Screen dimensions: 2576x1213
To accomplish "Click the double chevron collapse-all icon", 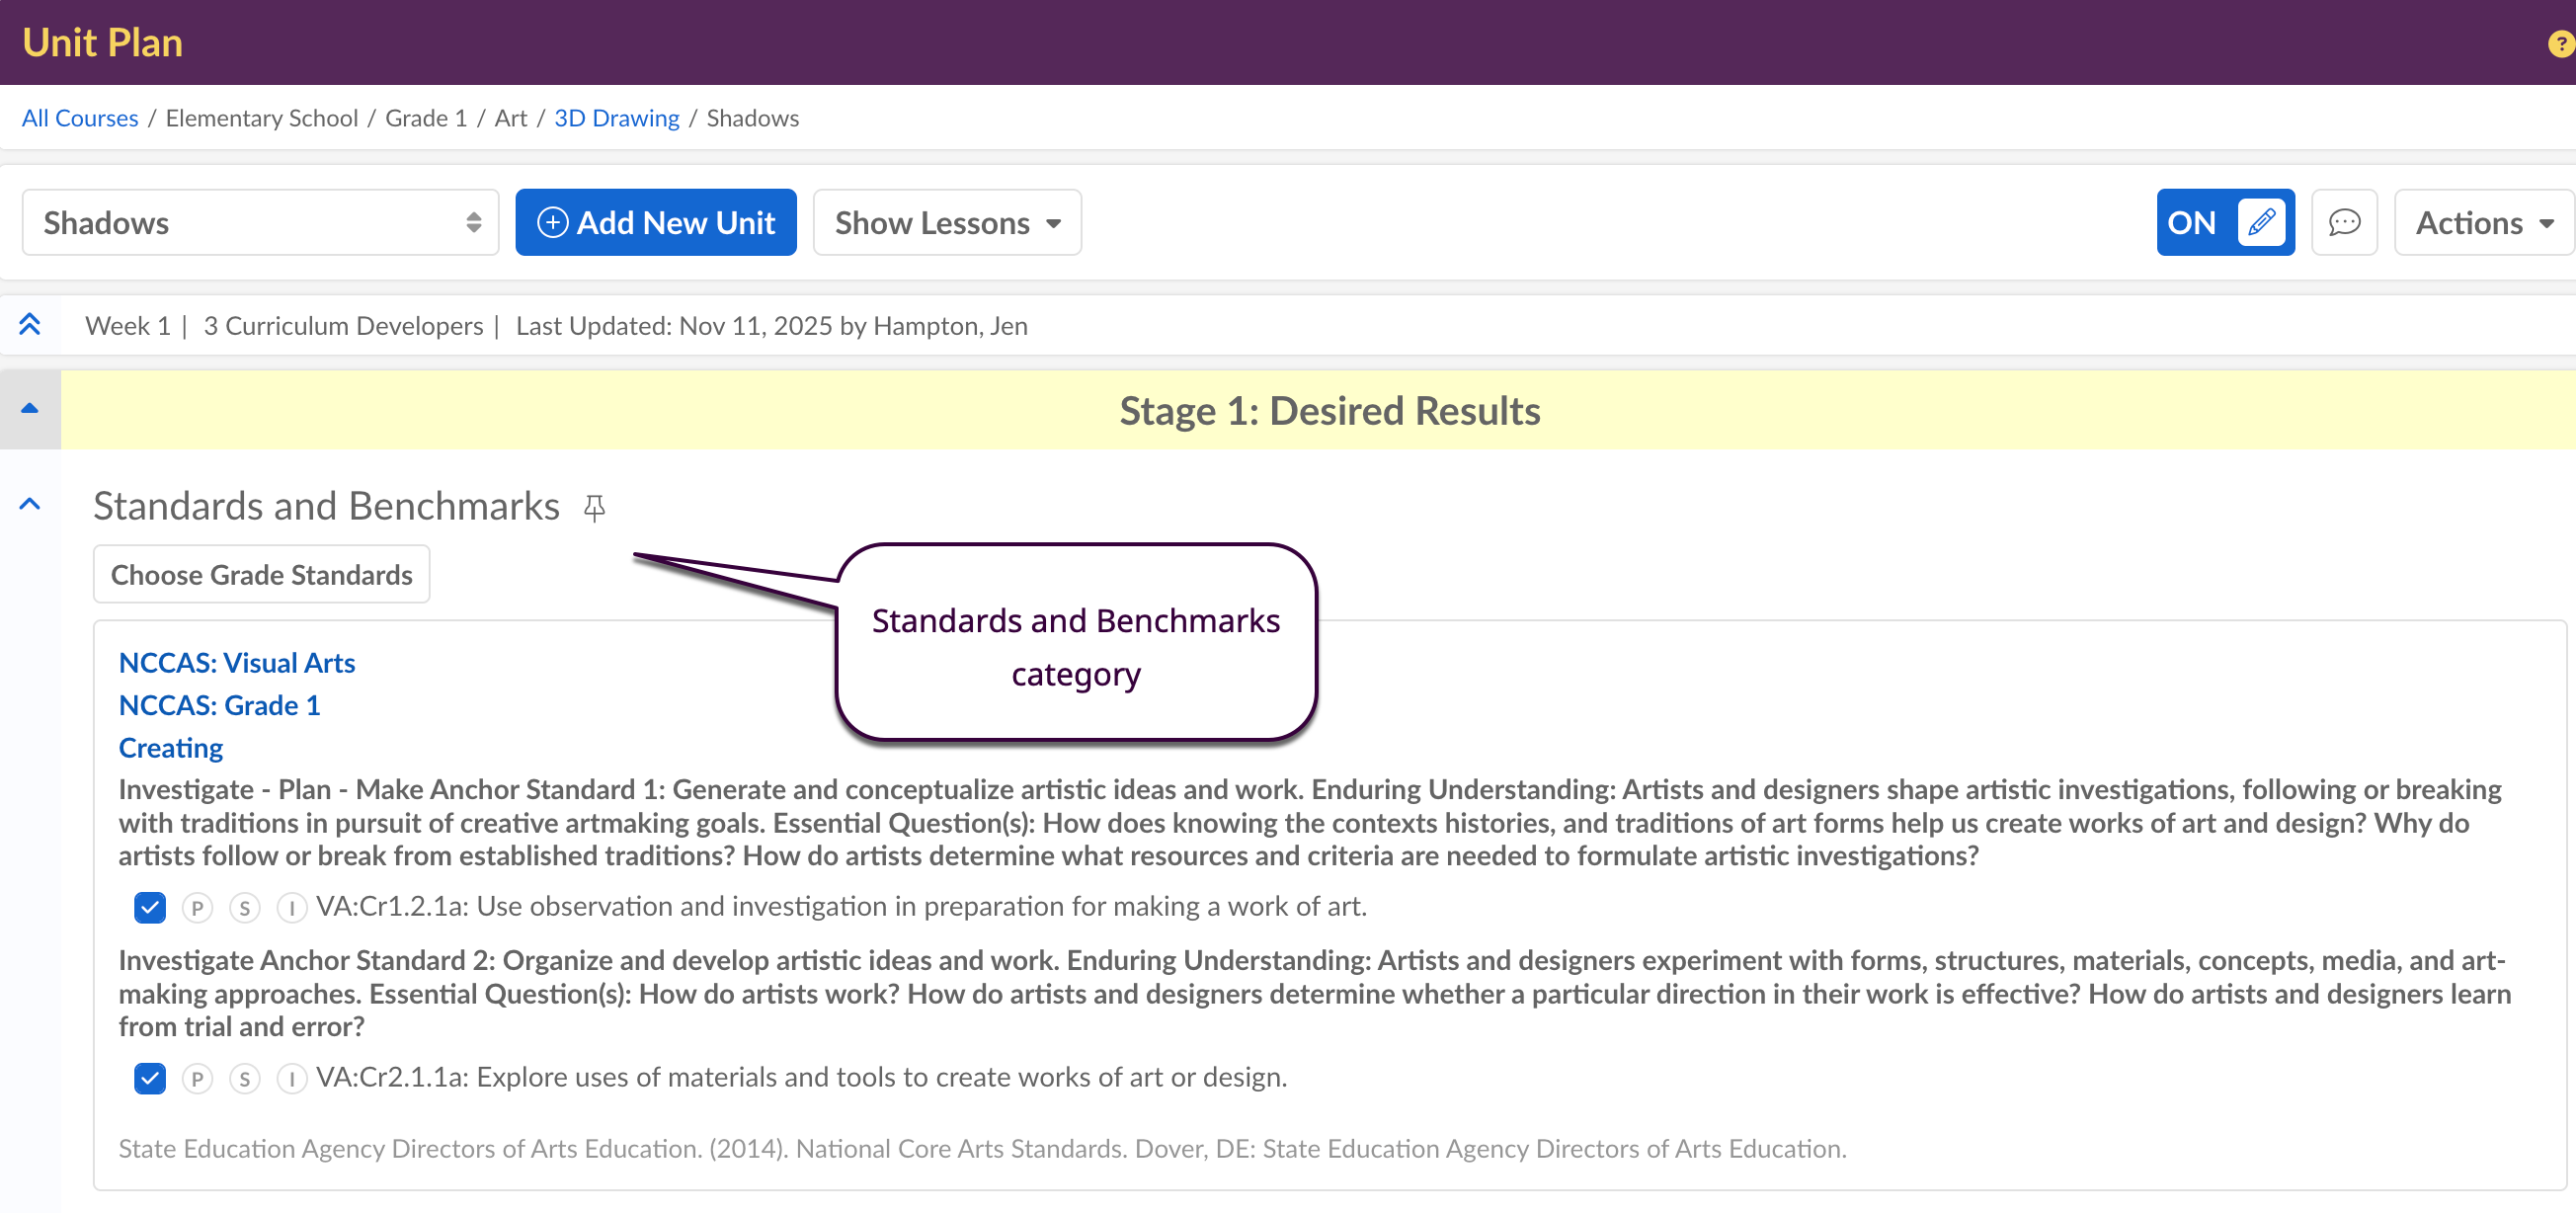I will click(30, 325).
